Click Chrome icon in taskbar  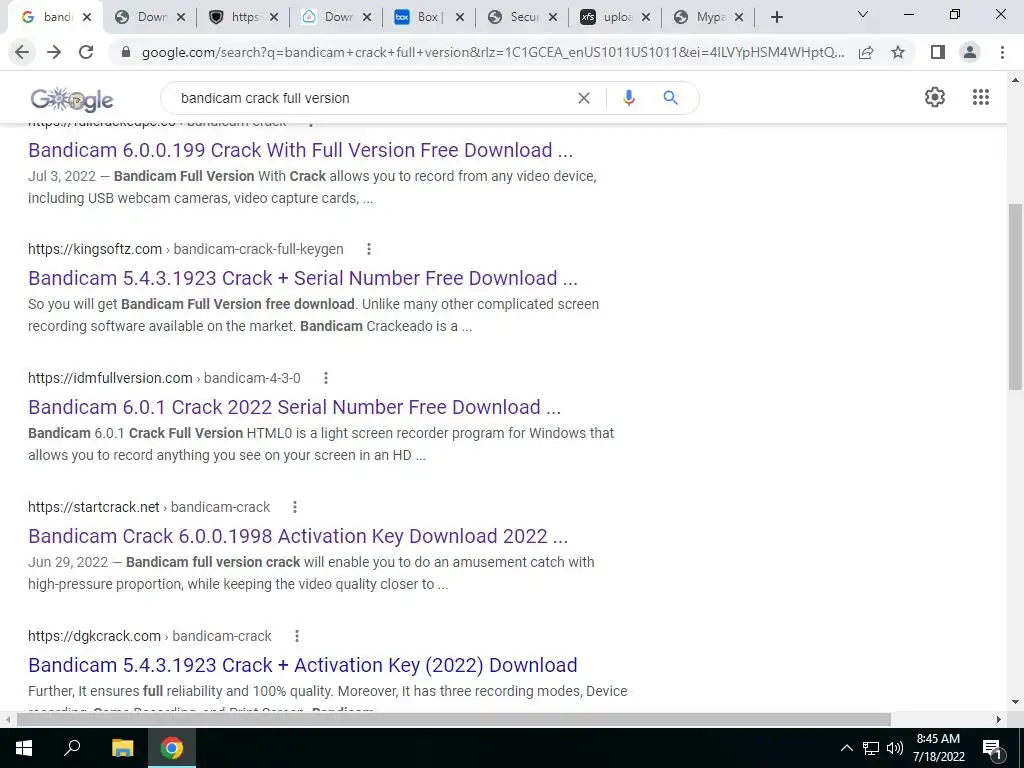172,748
